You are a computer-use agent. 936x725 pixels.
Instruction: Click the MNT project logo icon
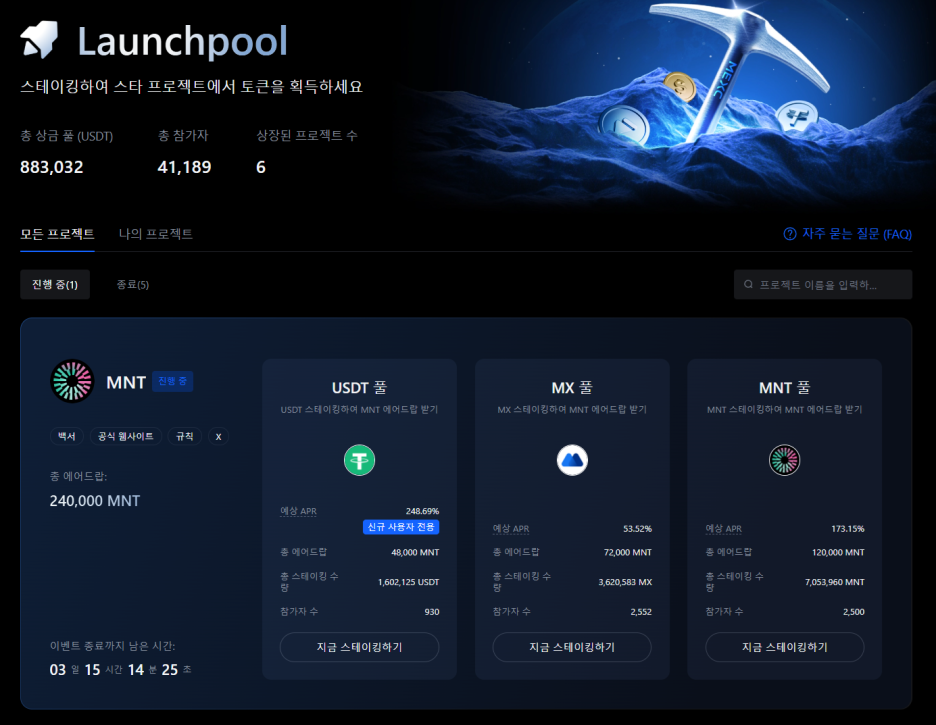[72, 381]
